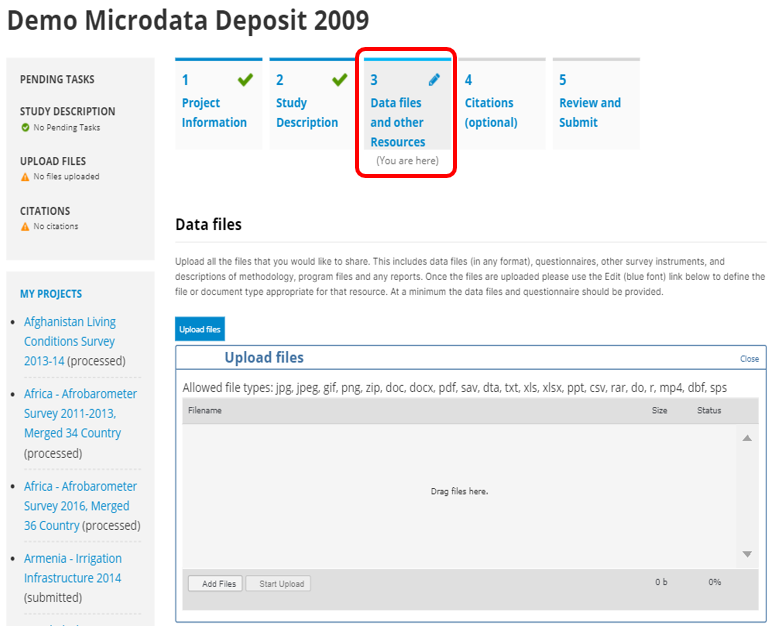Click the Start Upload button
Screen dimensions: 774x629
click(x=278, y=584)
